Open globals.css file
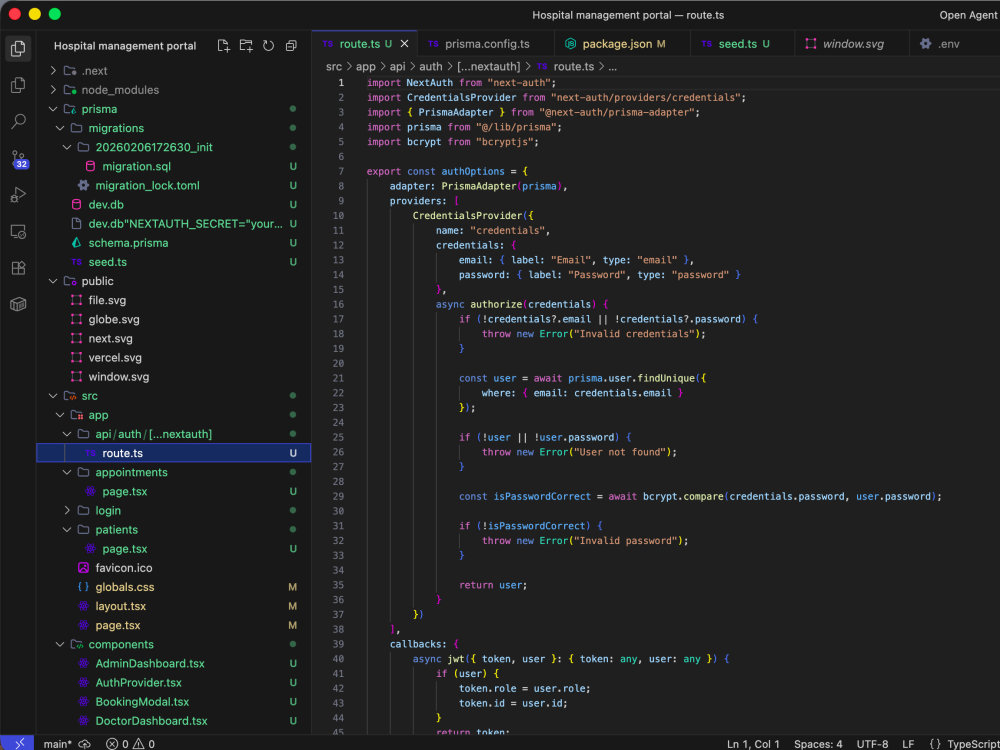Image resolution: width=1000 pixels, height=750 pixels. point(173,587)
